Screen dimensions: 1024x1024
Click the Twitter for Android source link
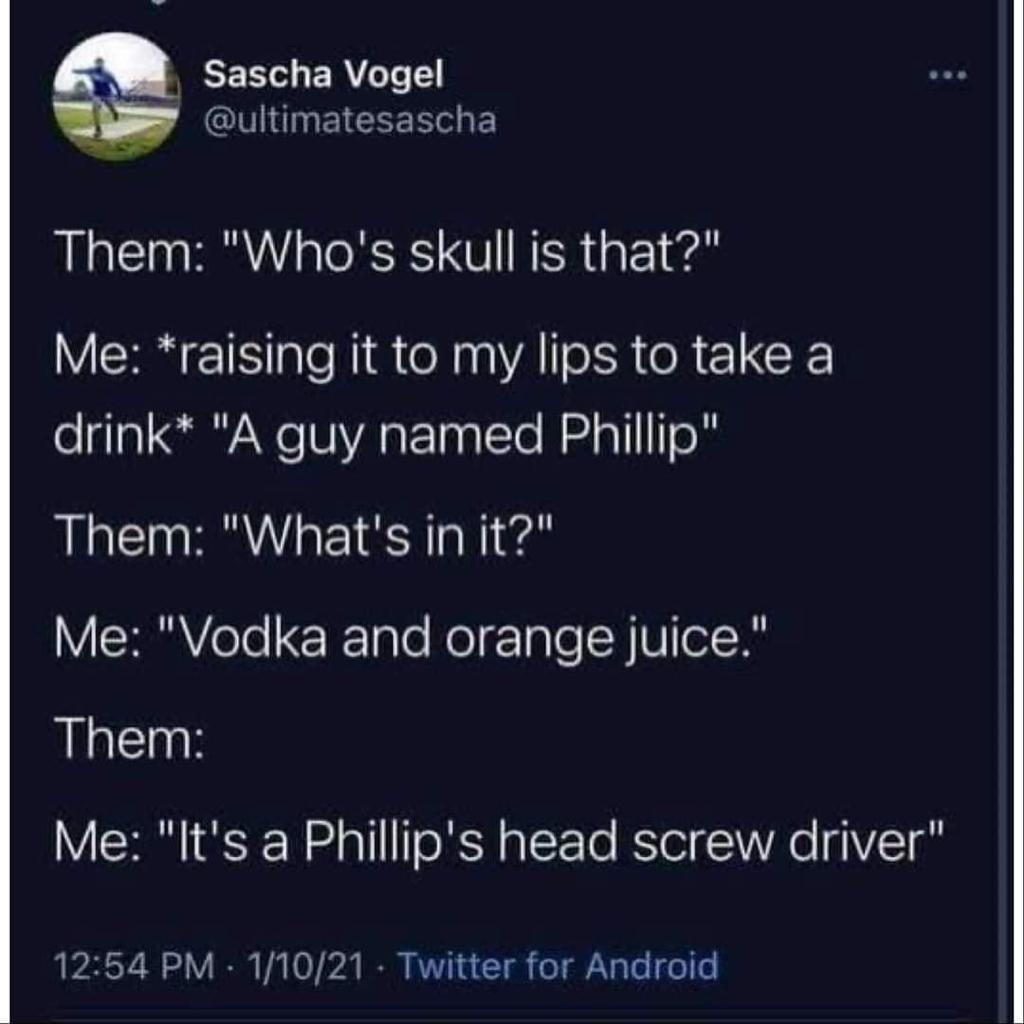click(558, 966)
